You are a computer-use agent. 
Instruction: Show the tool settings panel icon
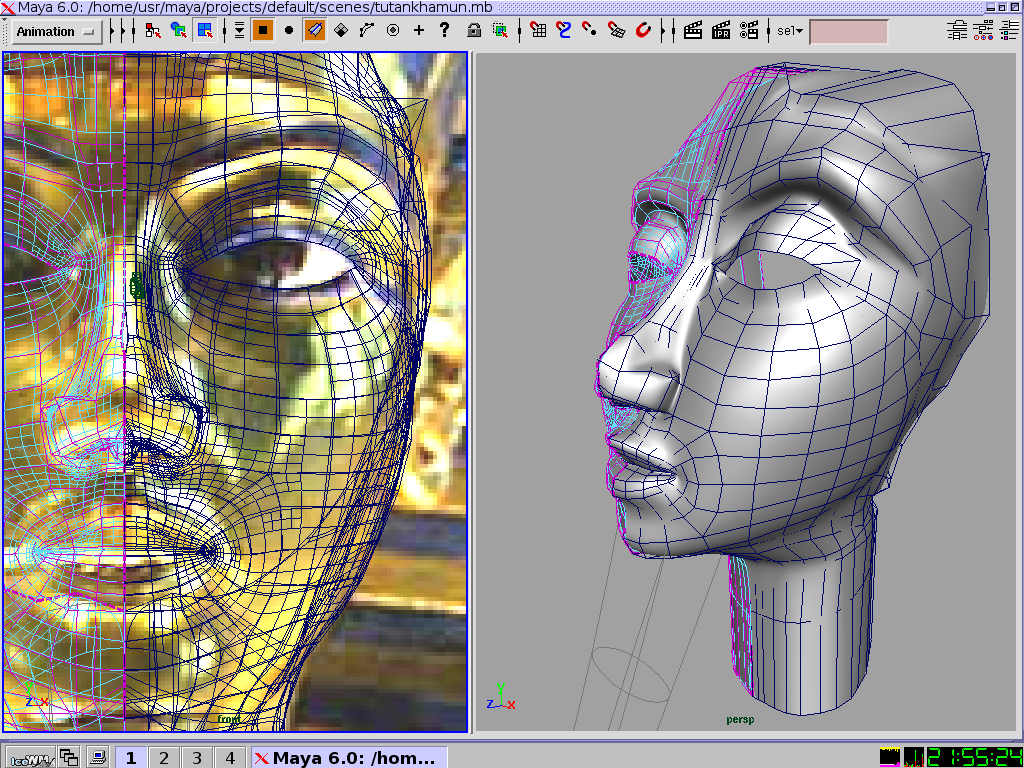[984, 30]
